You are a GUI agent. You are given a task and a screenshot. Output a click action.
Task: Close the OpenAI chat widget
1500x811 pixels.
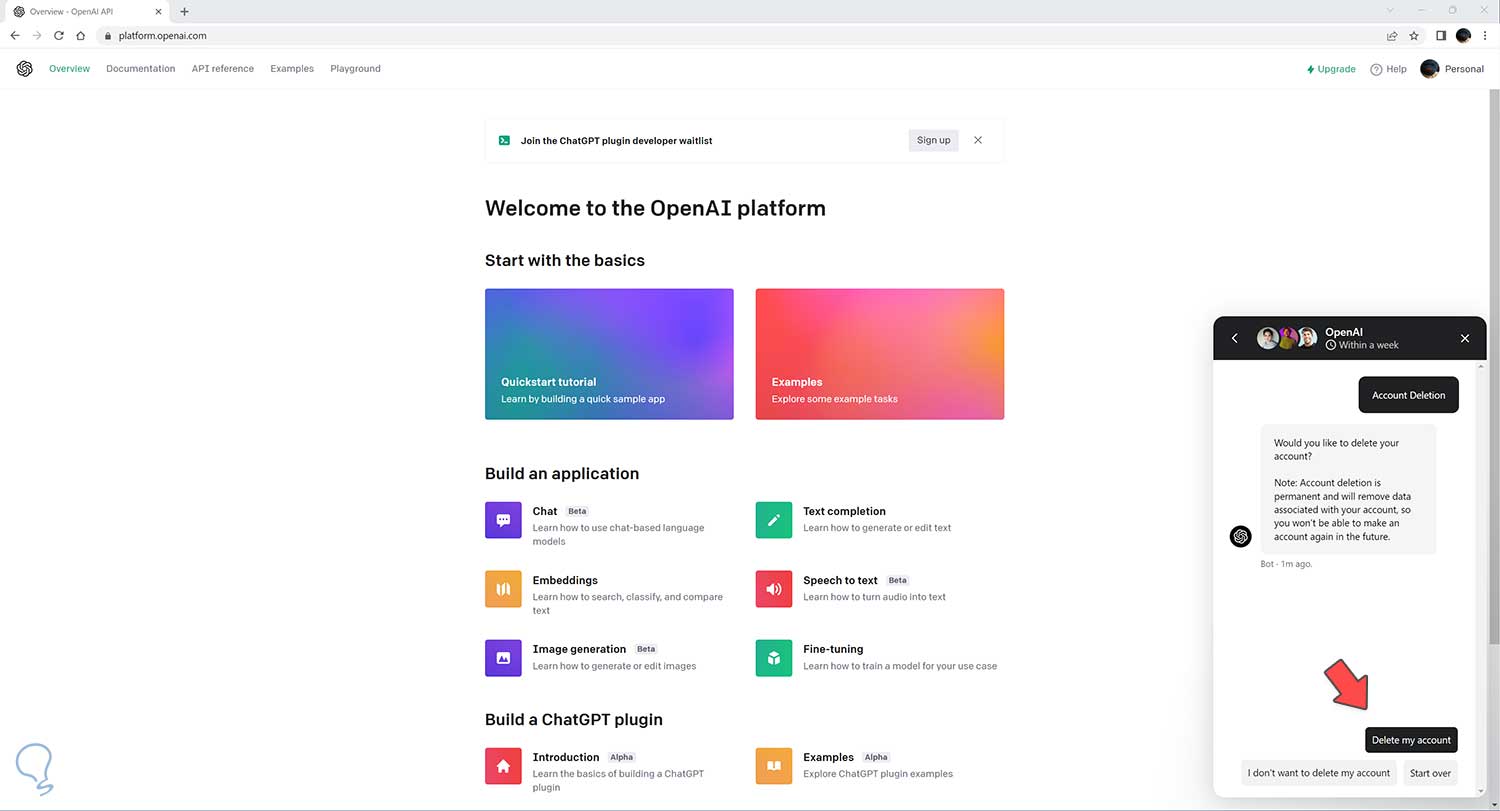click(1465, 338)
